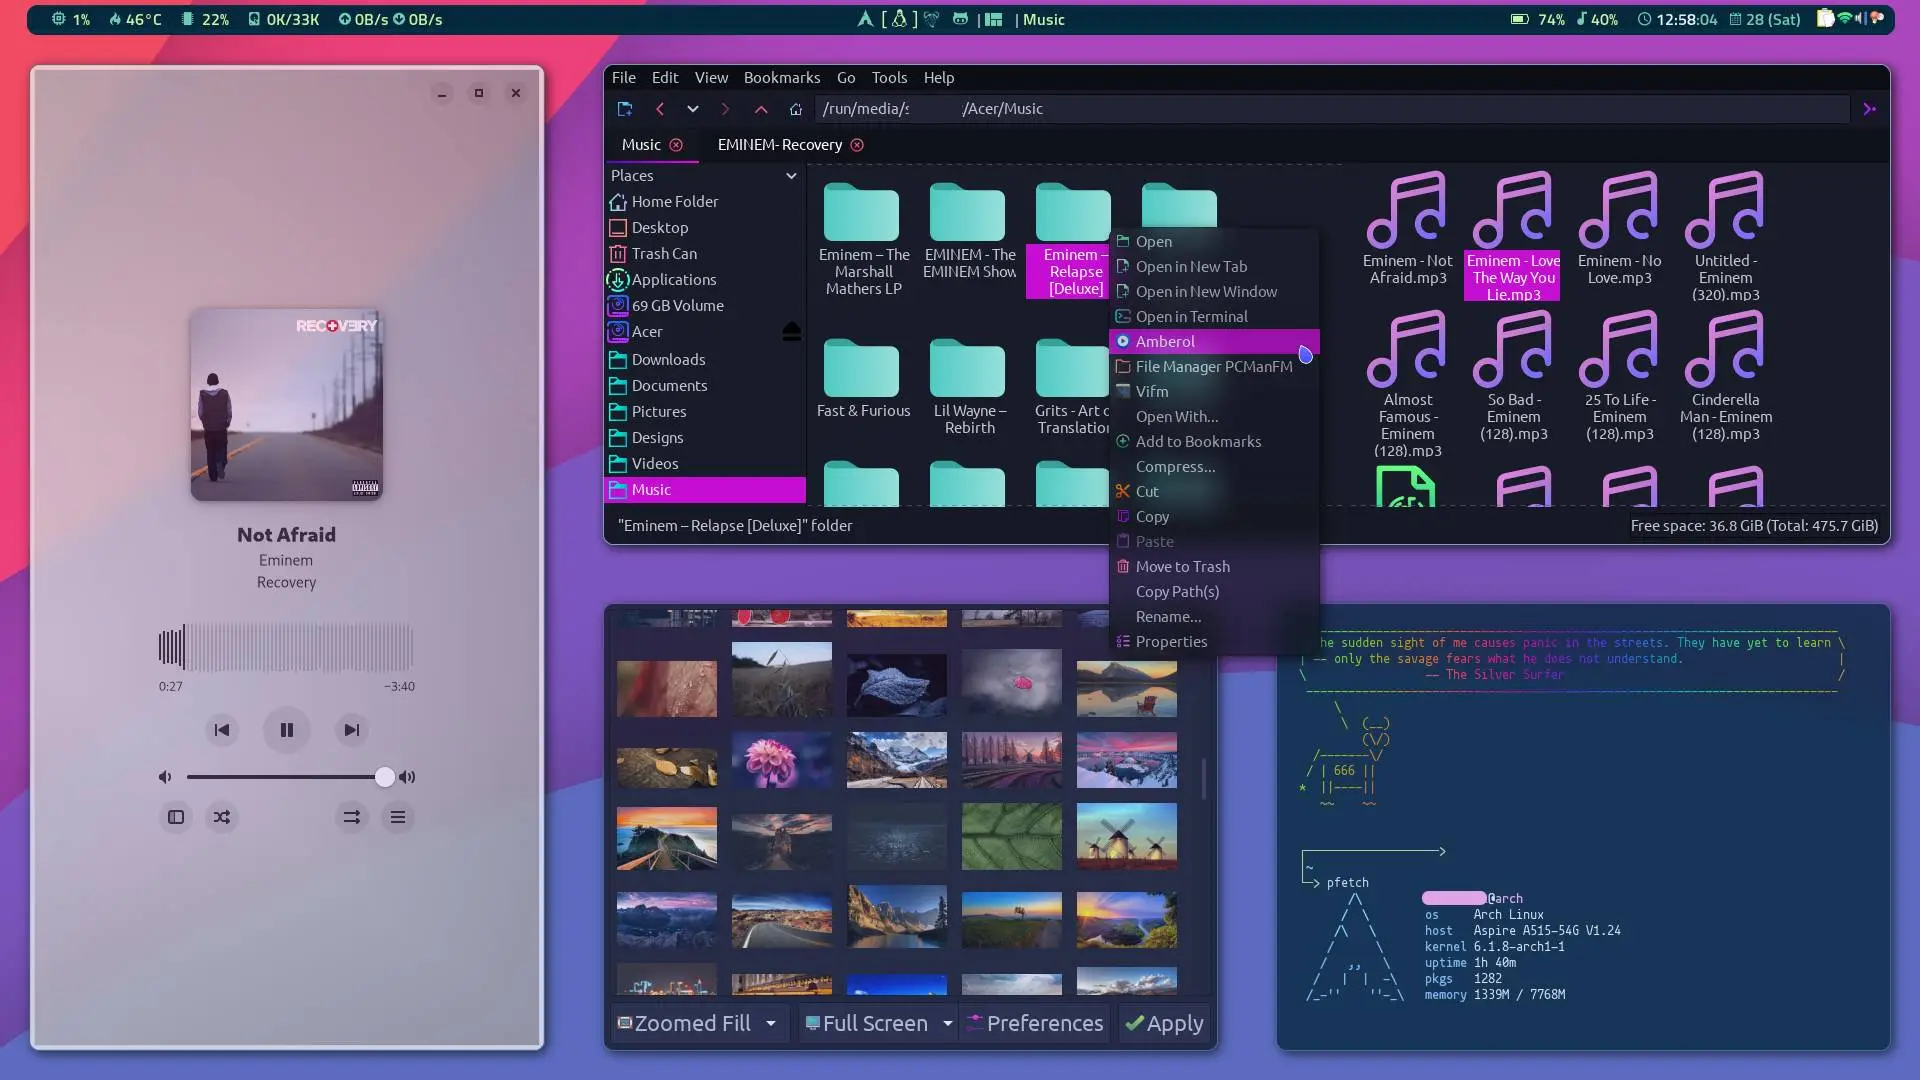1920x1080 pixels.
Task: Choose File Manager PCManFM entry
Action: tap(1214, 366)
